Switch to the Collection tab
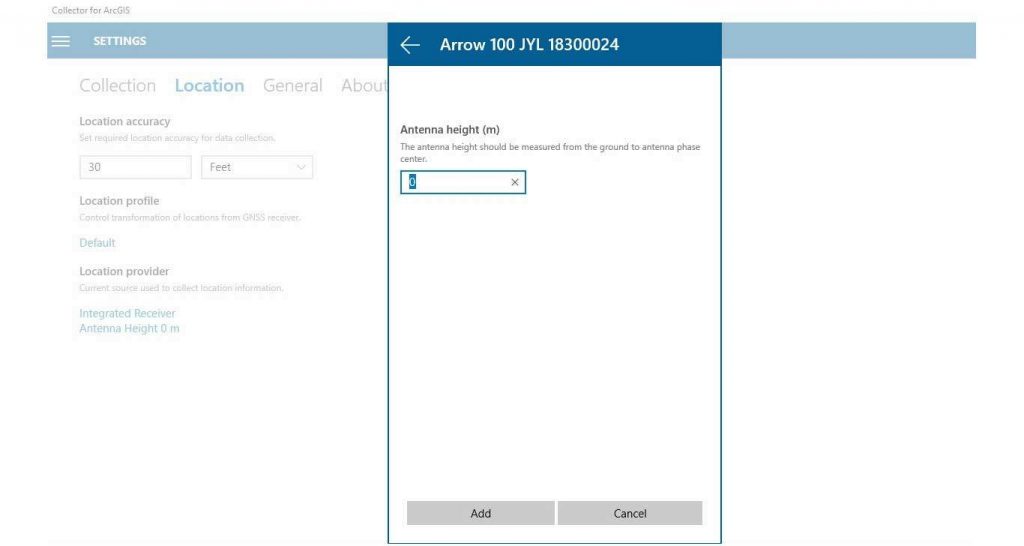1024x546 pixels. tap(118, 86)
